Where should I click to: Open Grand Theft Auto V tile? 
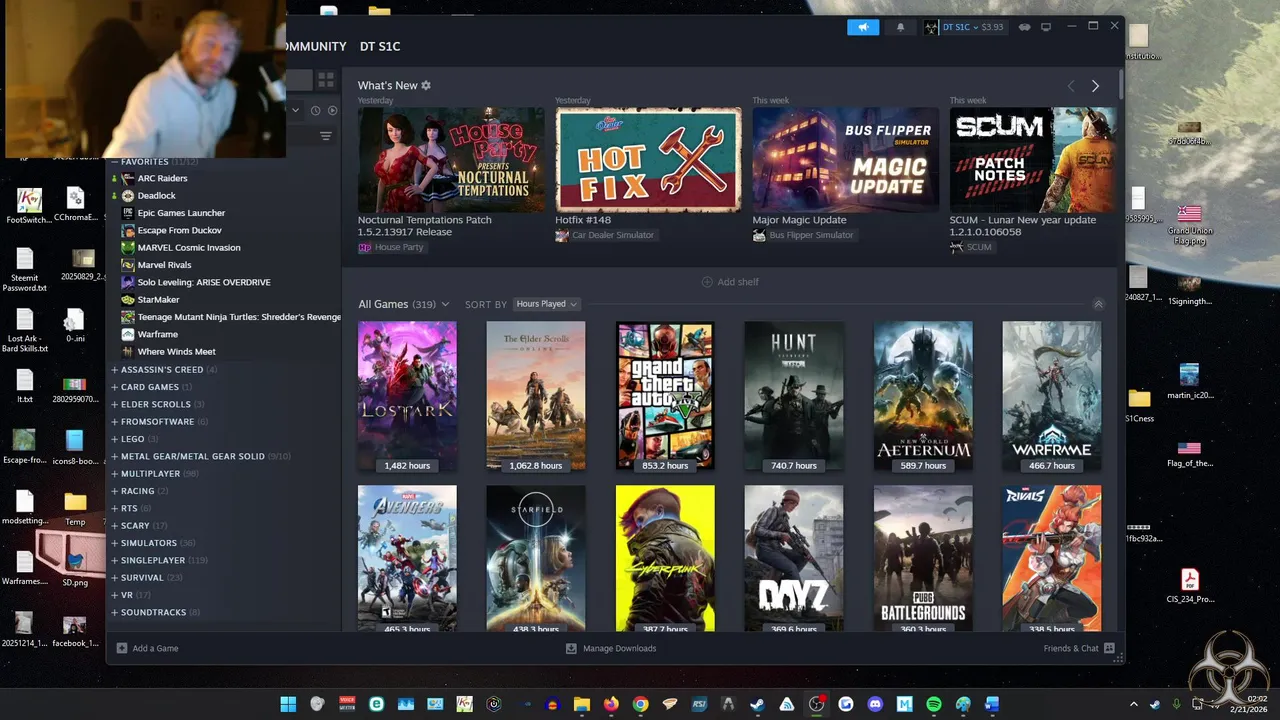(x=665, y=396)
